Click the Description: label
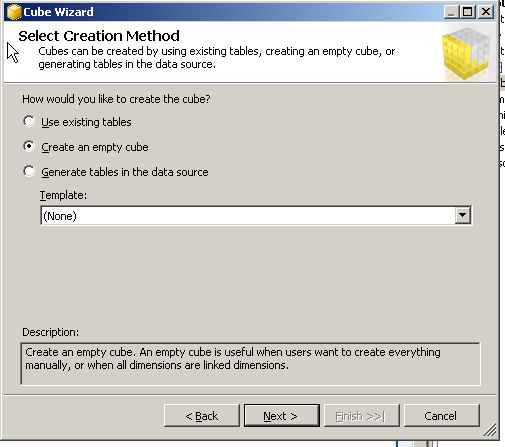The width and height of the screenshot is (505, 447). coord(51,332)
